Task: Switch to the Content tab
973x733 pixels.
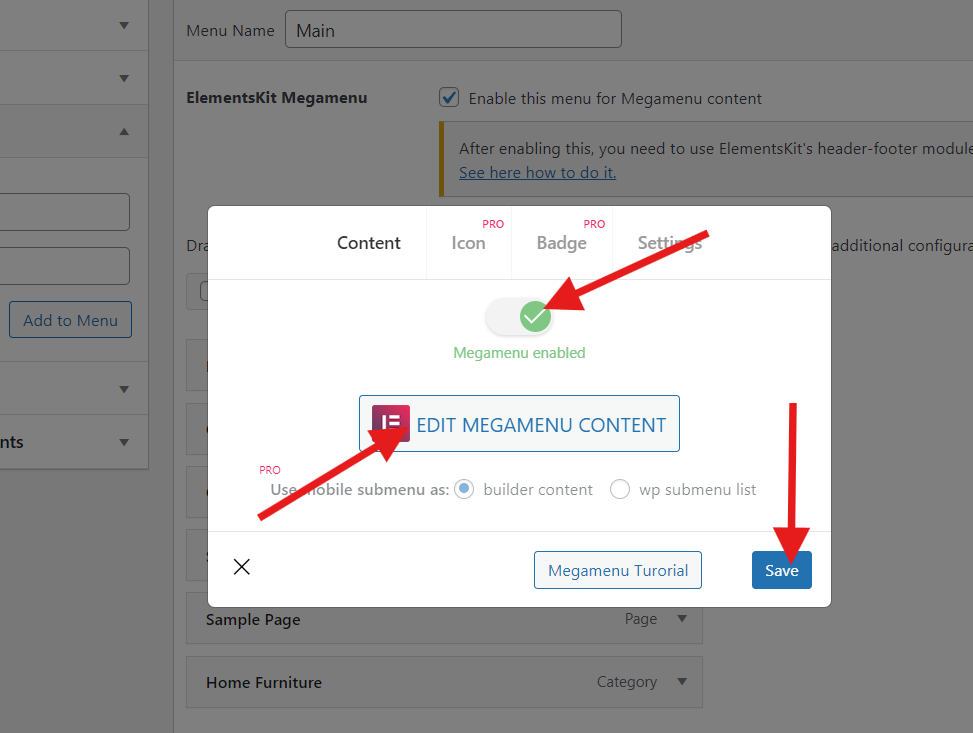Action: pos(369,243)
